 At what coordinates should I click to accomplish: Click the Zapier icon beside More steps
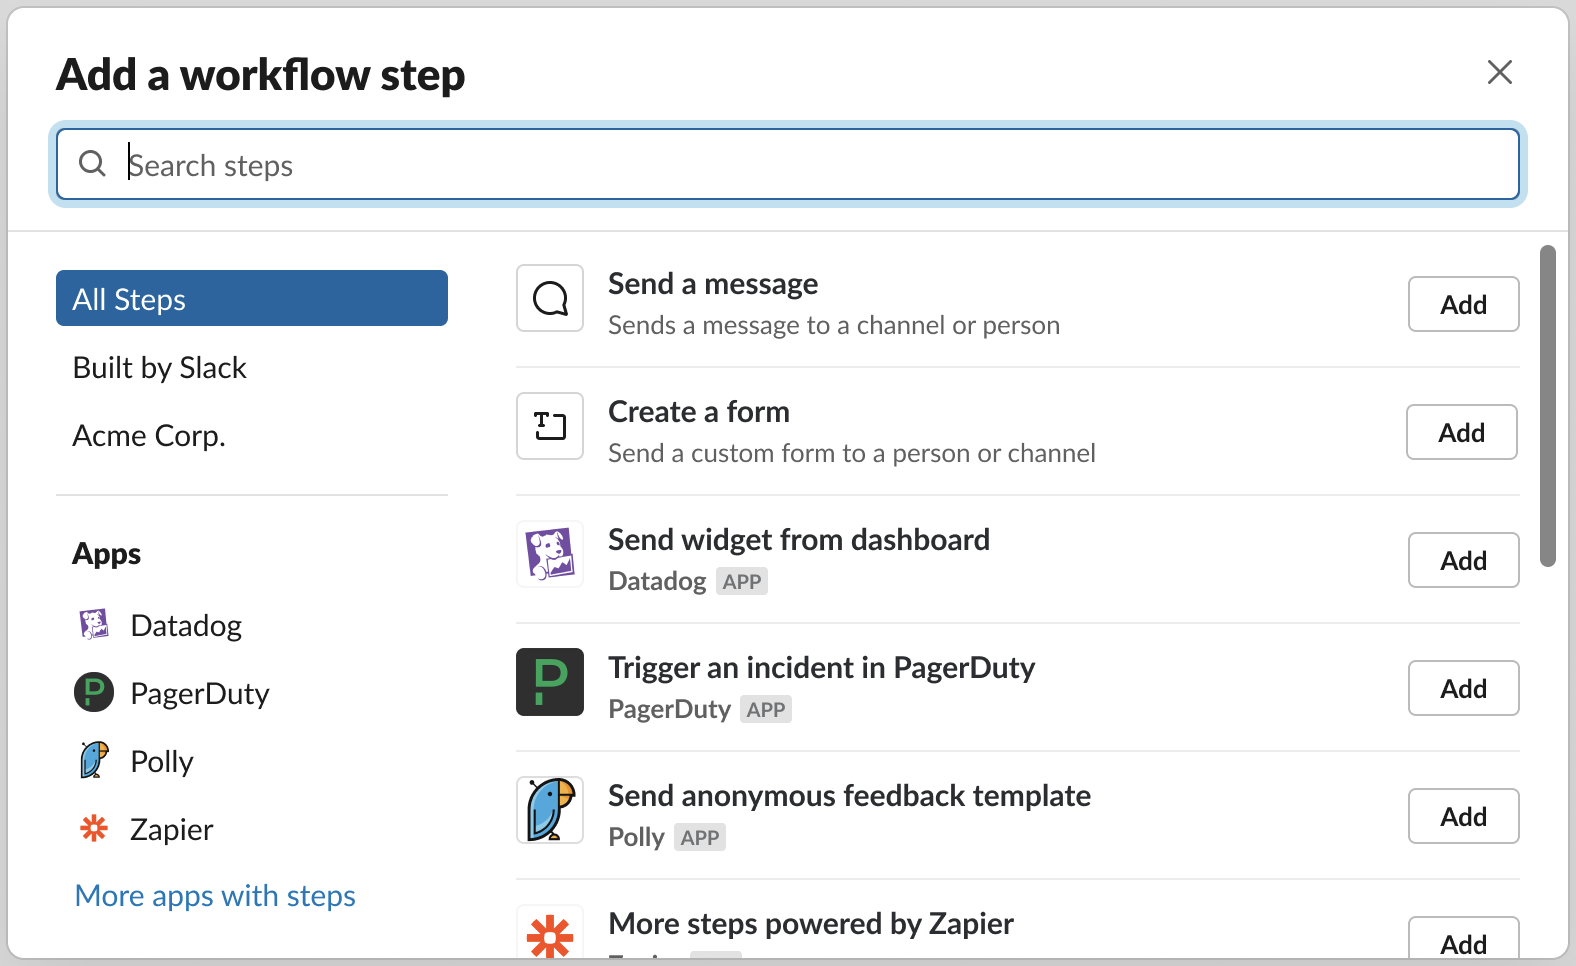click(550, 935)
